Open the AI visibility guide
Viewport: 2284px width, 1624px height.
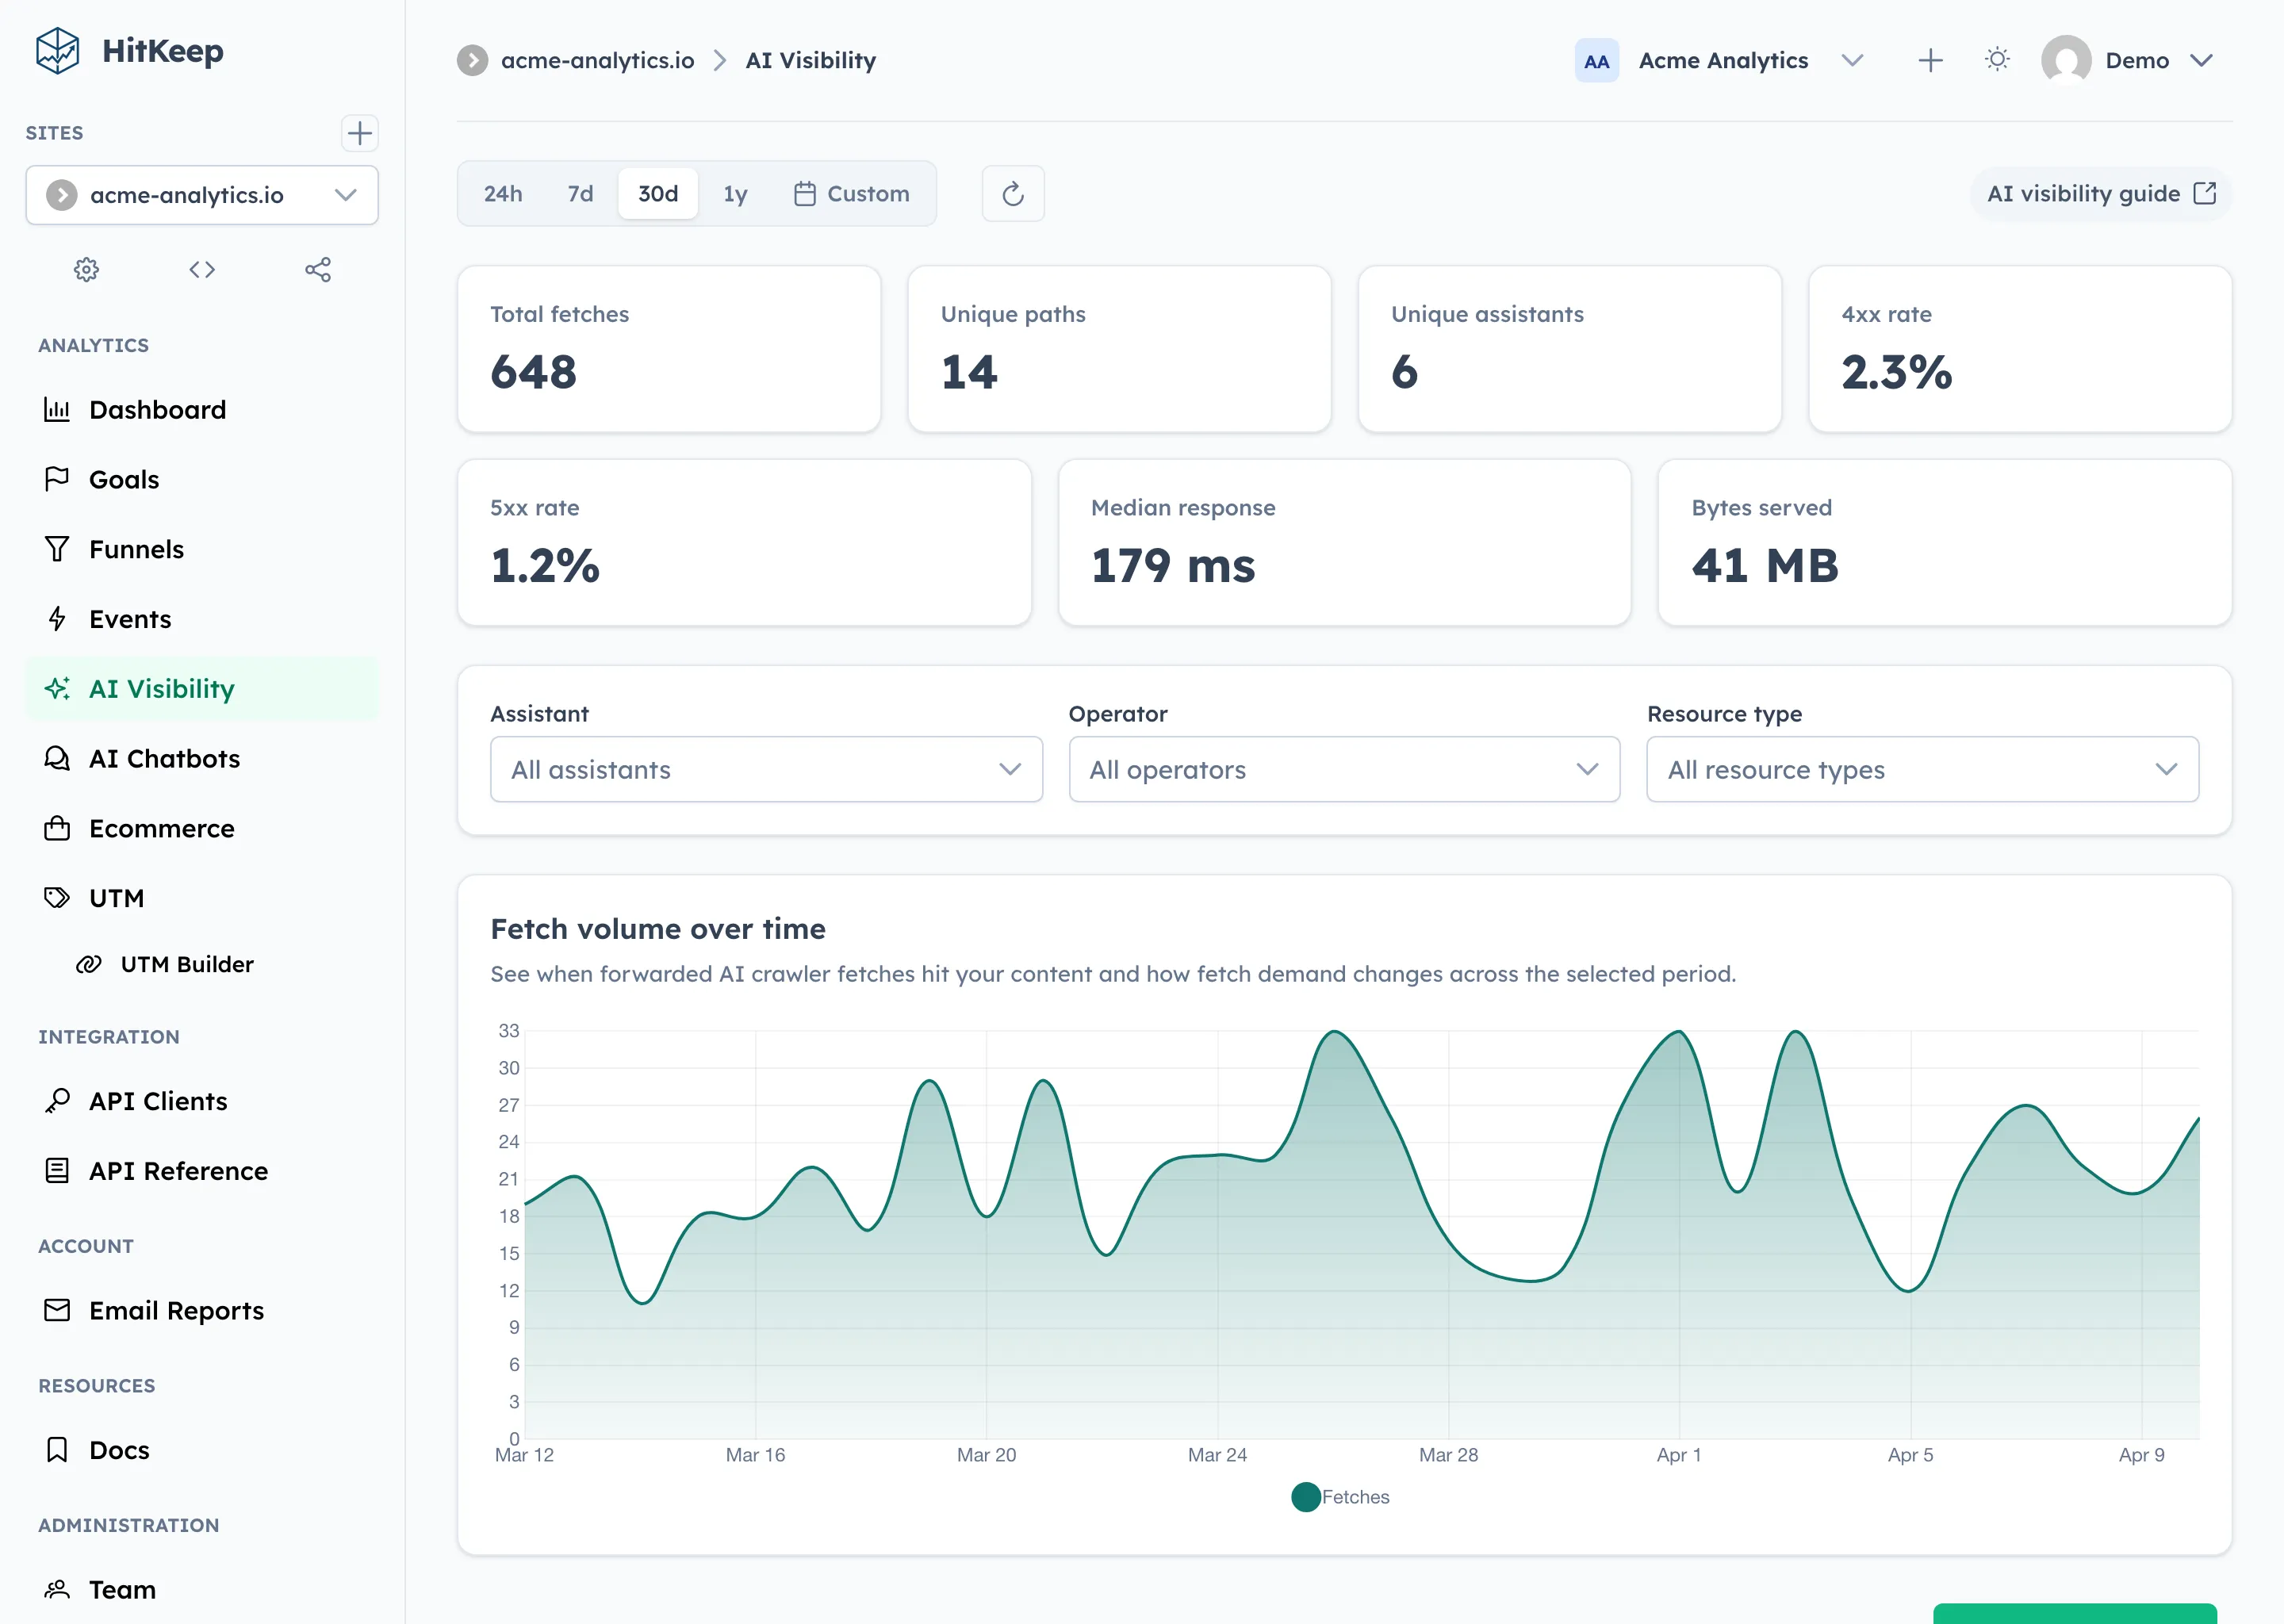click(2099, 193)
